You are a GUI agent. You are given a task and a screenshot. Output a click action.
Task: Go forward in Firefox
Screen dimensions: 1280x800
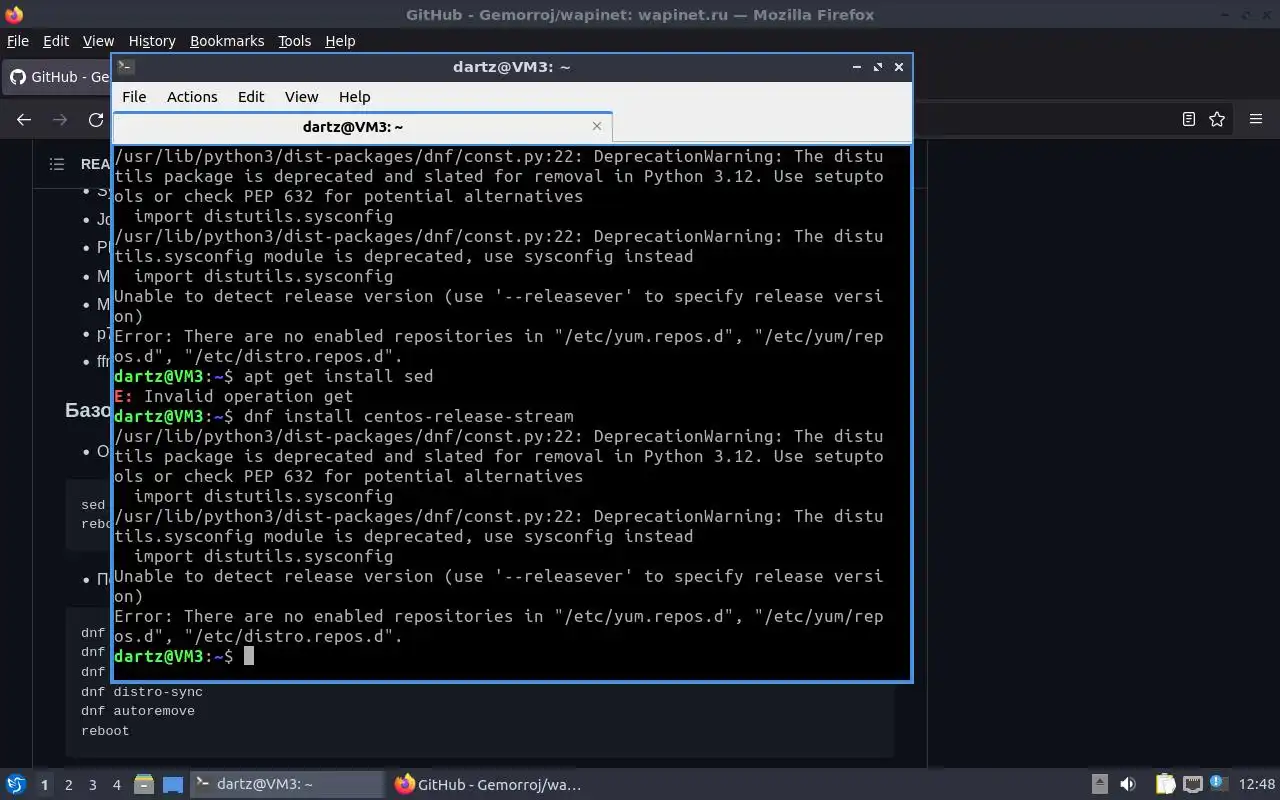tap(60, 119)
